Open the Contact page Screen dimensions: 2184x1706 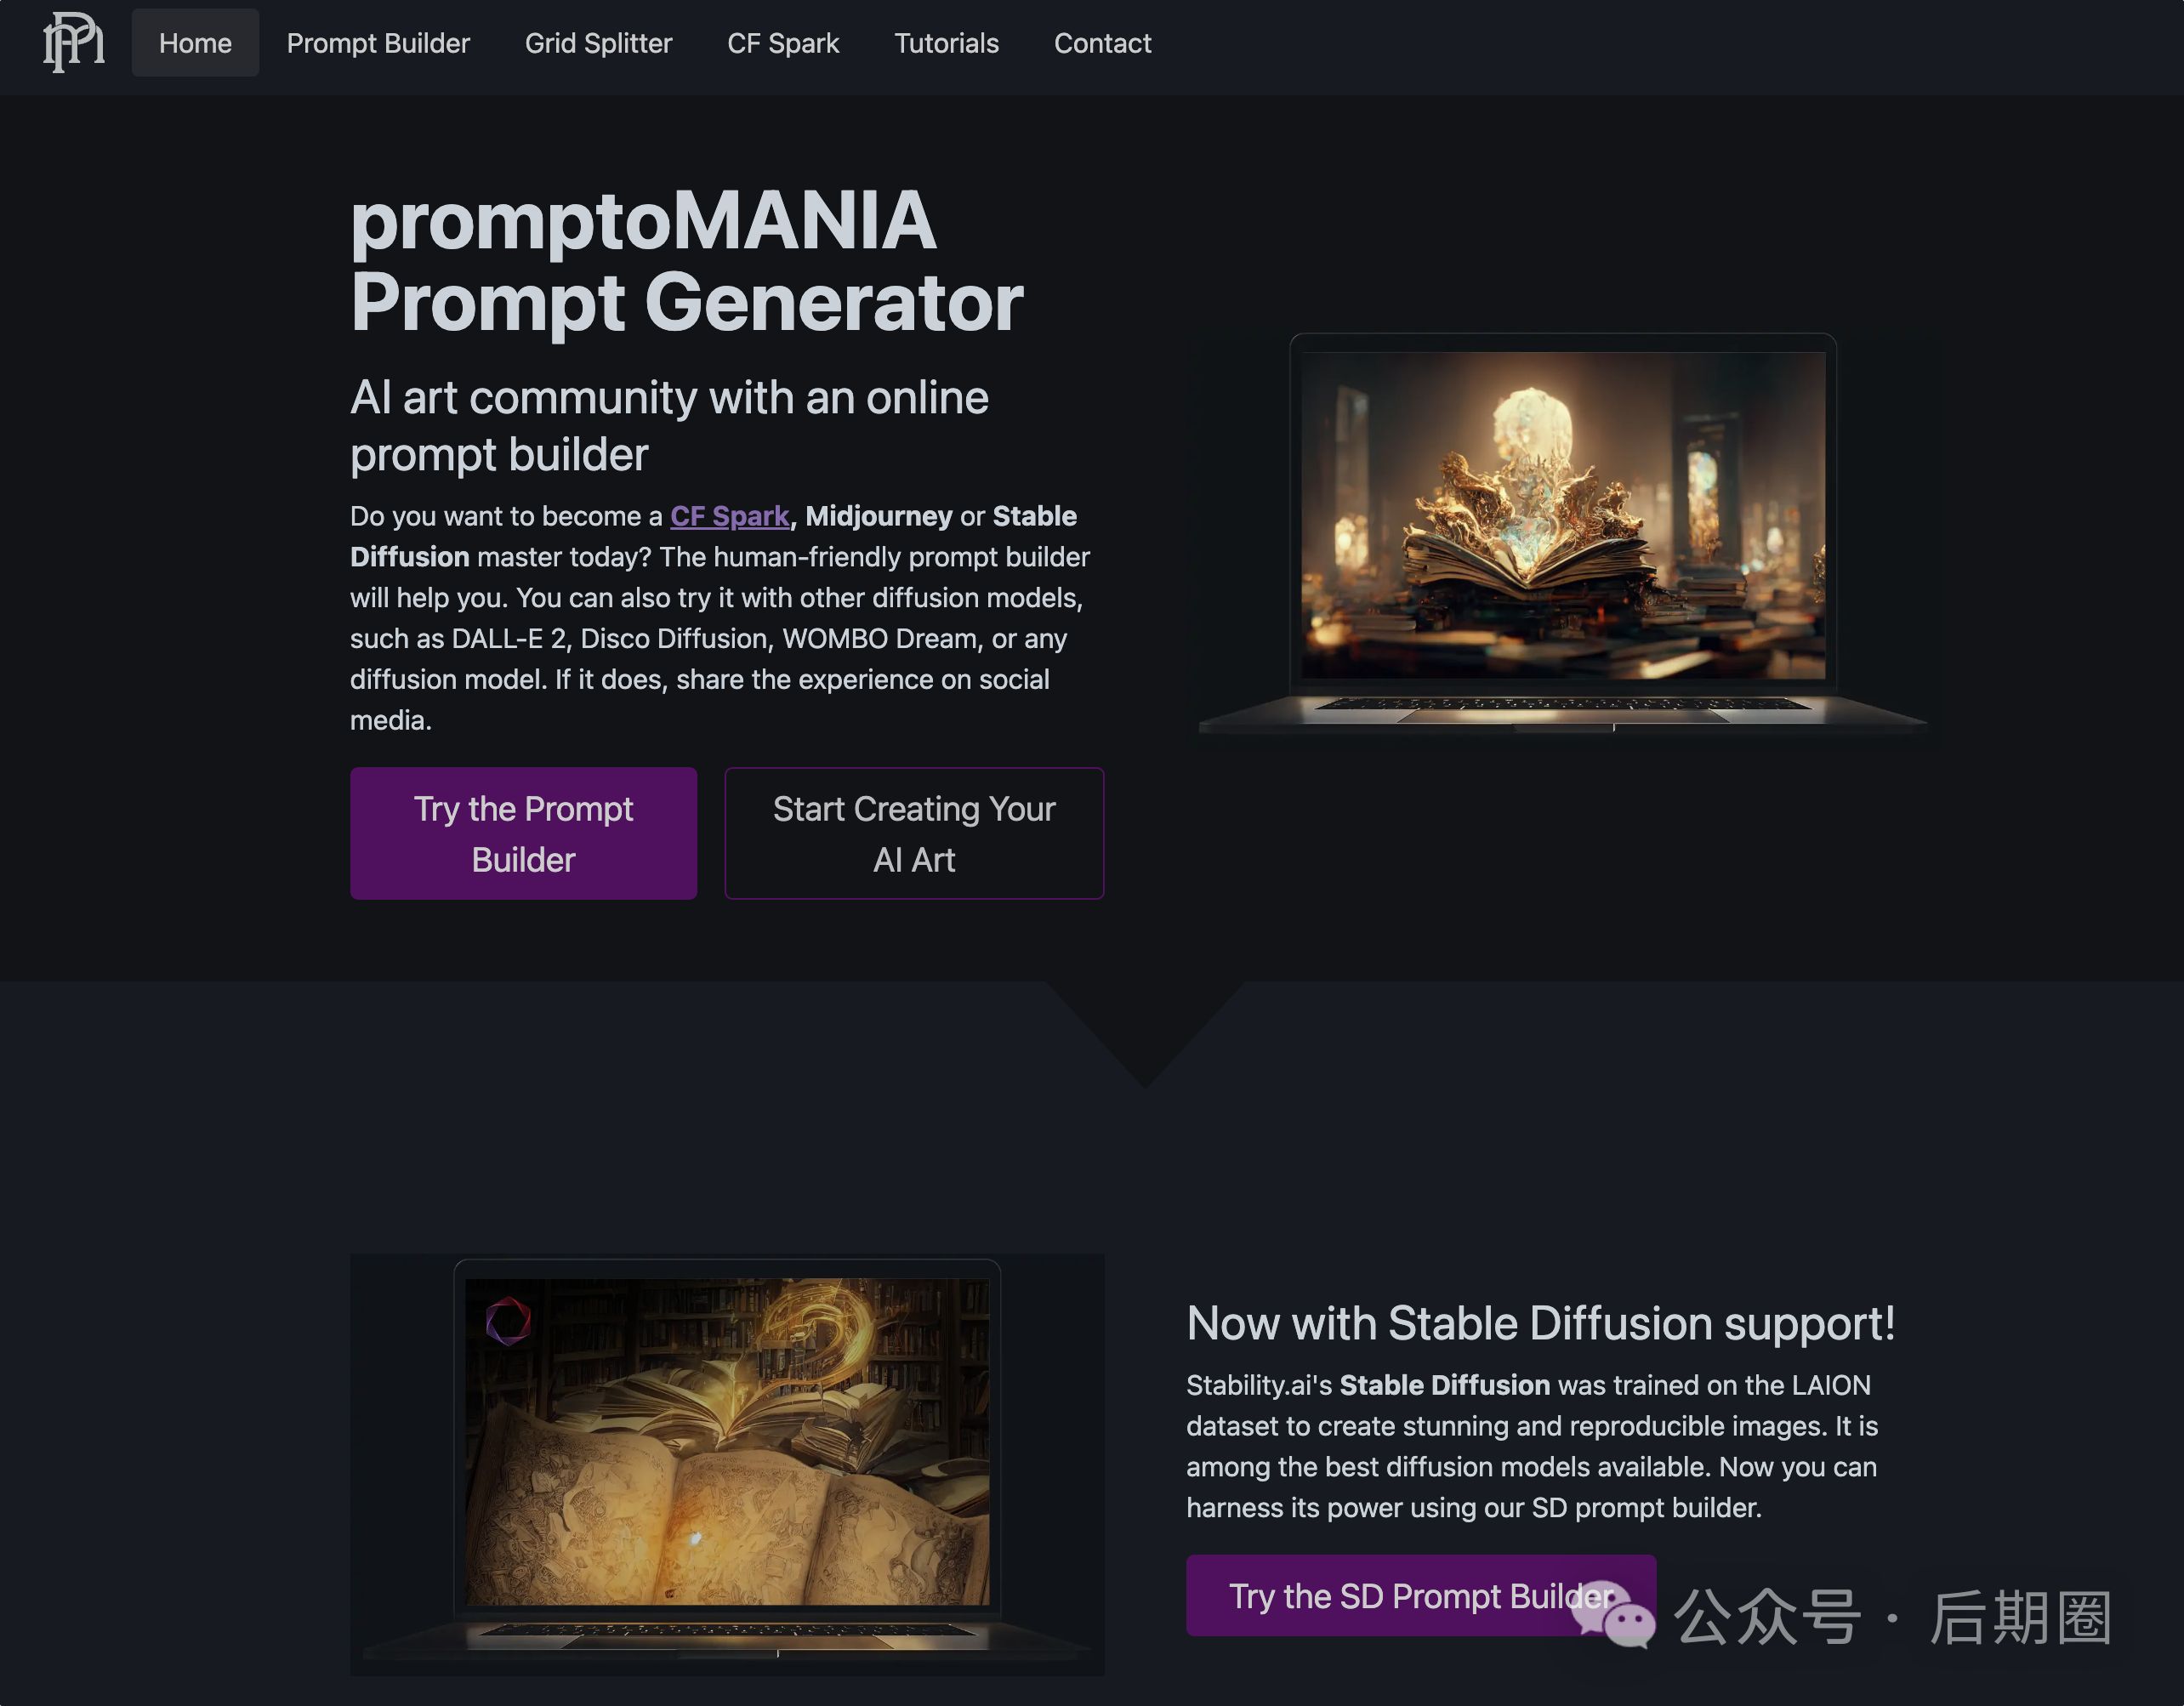(1102, 43)
